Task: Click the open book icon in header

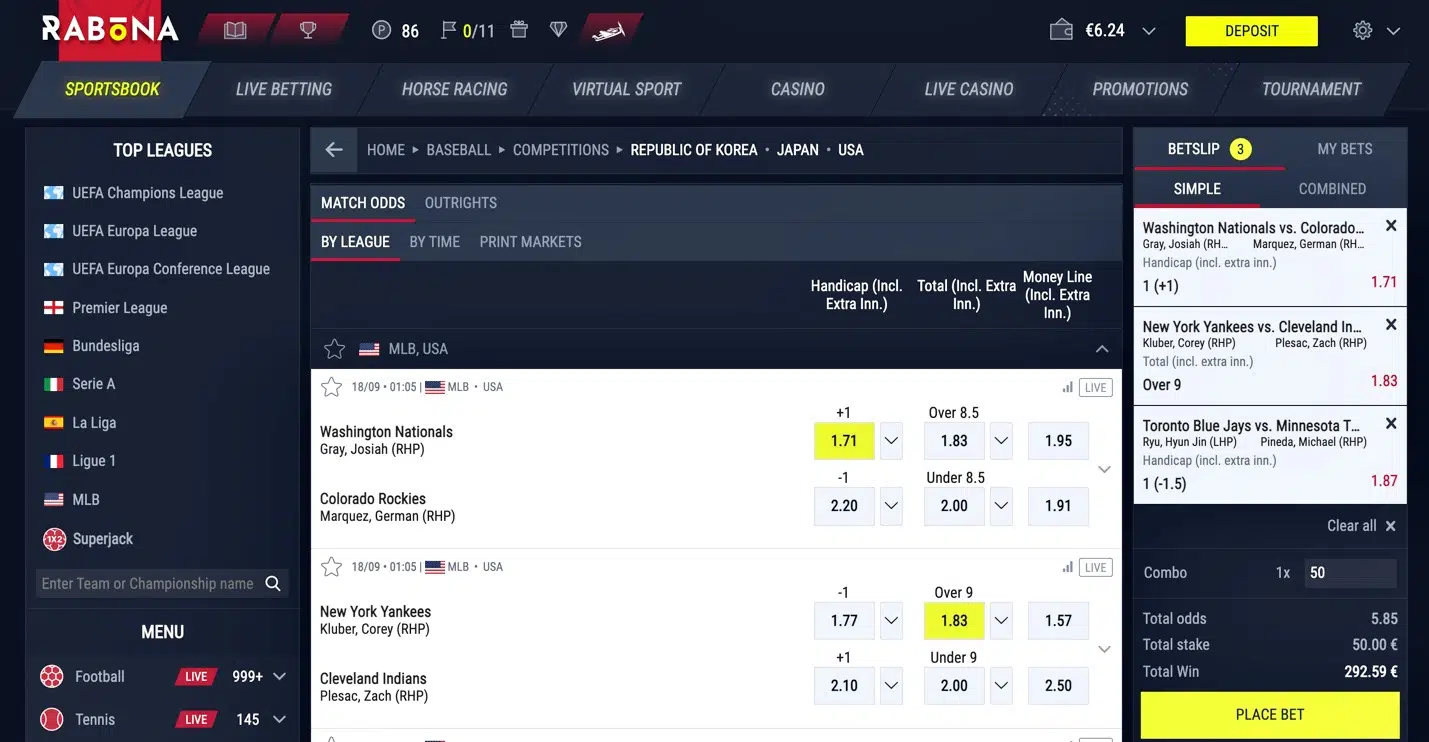Action: [235, 30]
